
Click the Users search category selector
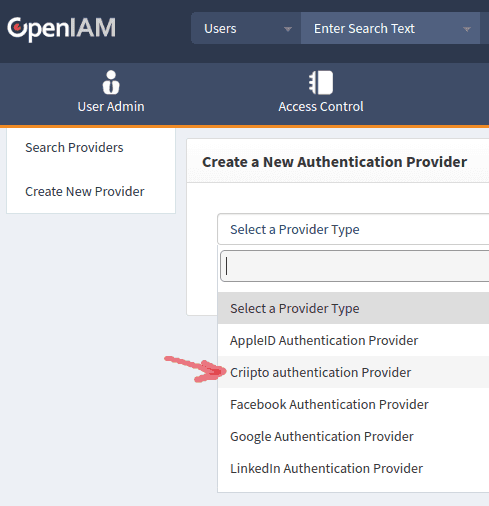tap(246, 28)
